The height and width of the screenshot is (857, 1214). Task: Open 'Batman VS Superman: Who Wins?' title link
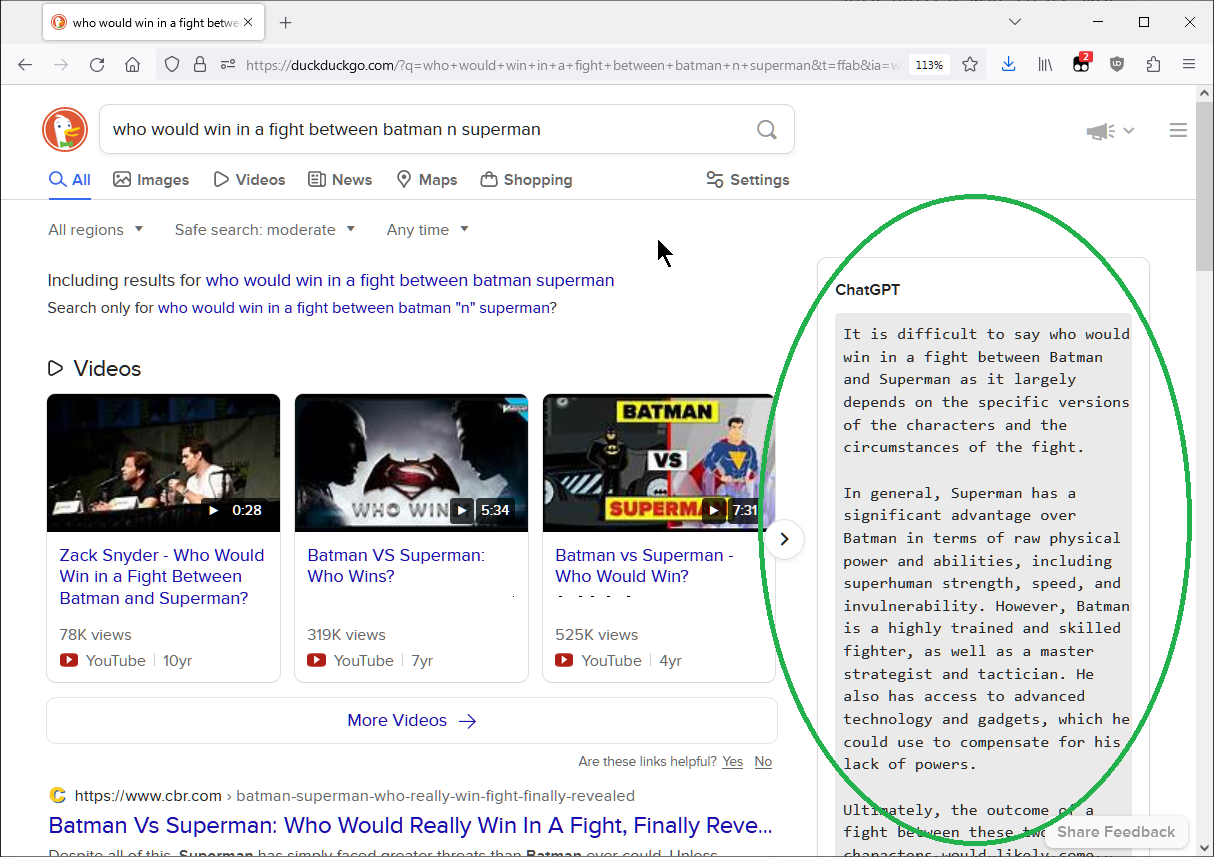pos(396,566)
